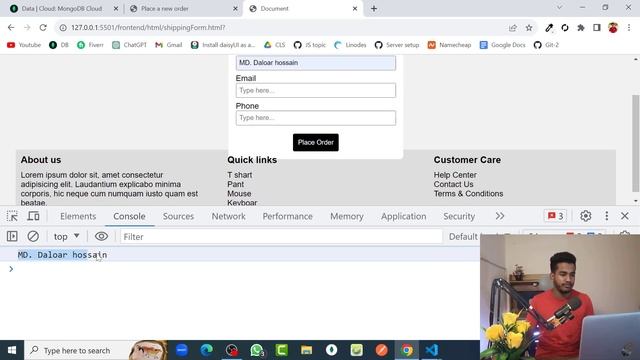Select the MD. Daloar hossain console log
The width and height of the screenshot is (640, 360).
pyautogui.click(x=62, y=255)
